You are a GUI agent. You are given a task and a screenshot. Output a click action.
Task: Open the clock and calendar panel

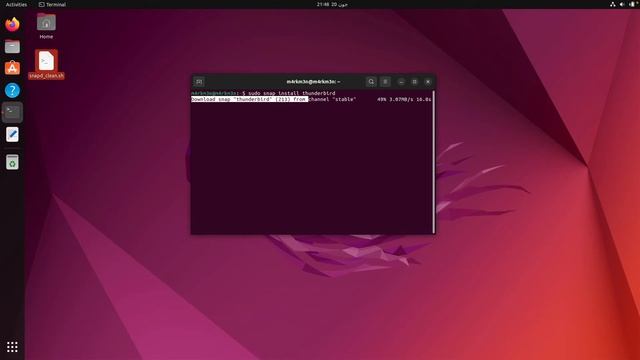[x=332, y=4]
